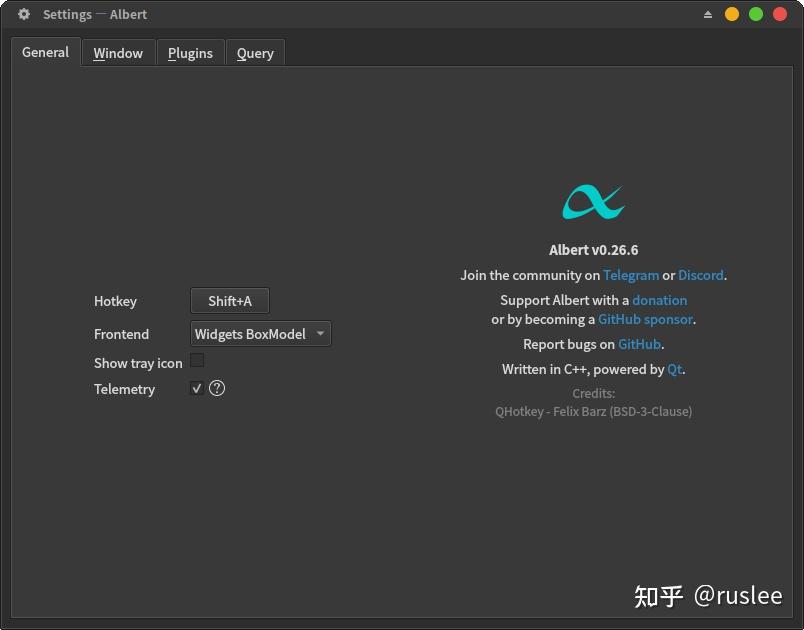Click the Albert alpha logo

point(594,203)
